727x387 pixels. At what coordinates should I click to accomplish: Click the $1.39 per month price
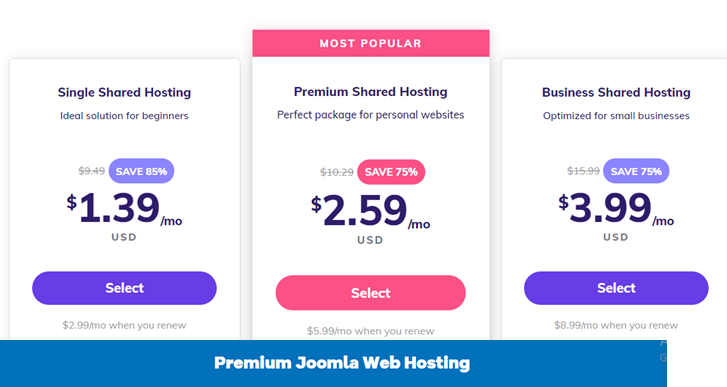[124, 209]
